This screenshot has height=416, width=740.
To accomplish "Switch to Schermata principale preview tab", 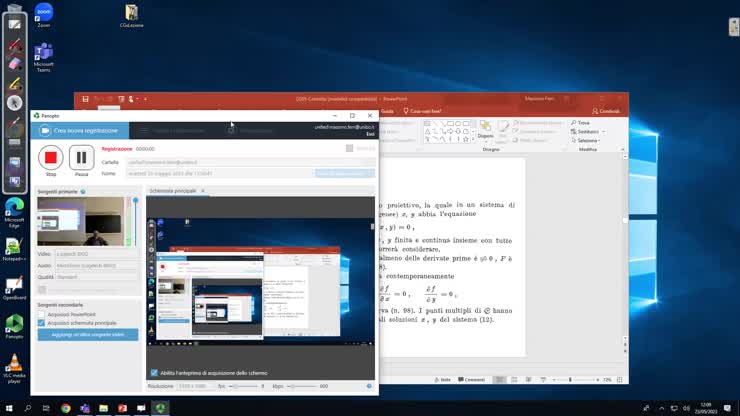I will coord(173,190).
